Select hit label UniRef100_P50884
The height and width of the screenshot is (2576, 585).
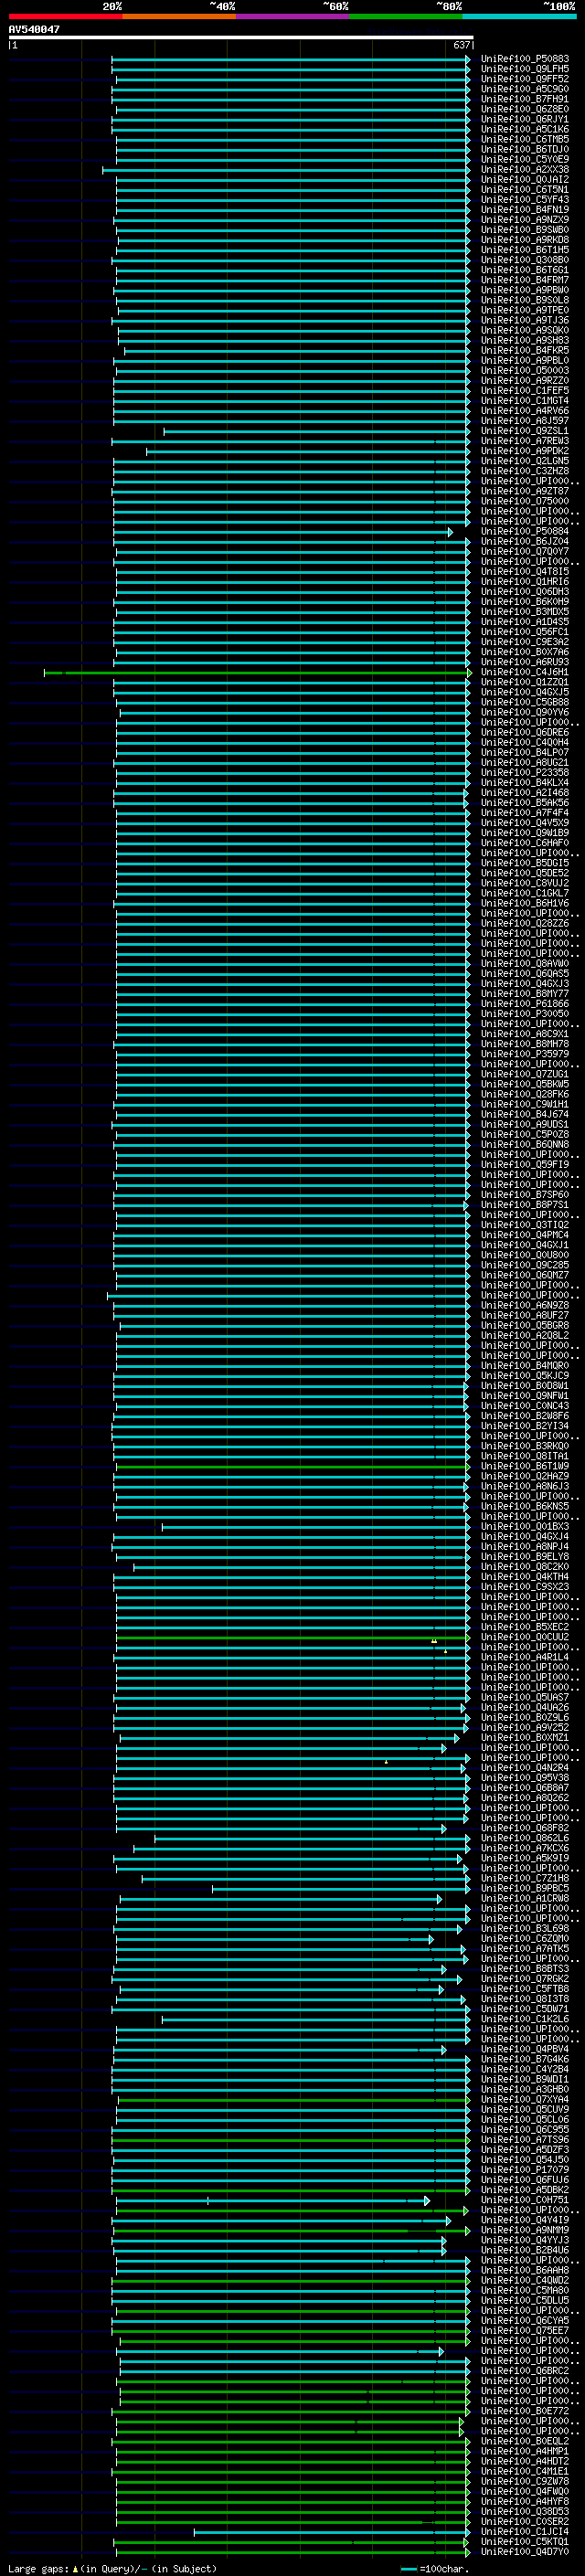coord(525,531)
